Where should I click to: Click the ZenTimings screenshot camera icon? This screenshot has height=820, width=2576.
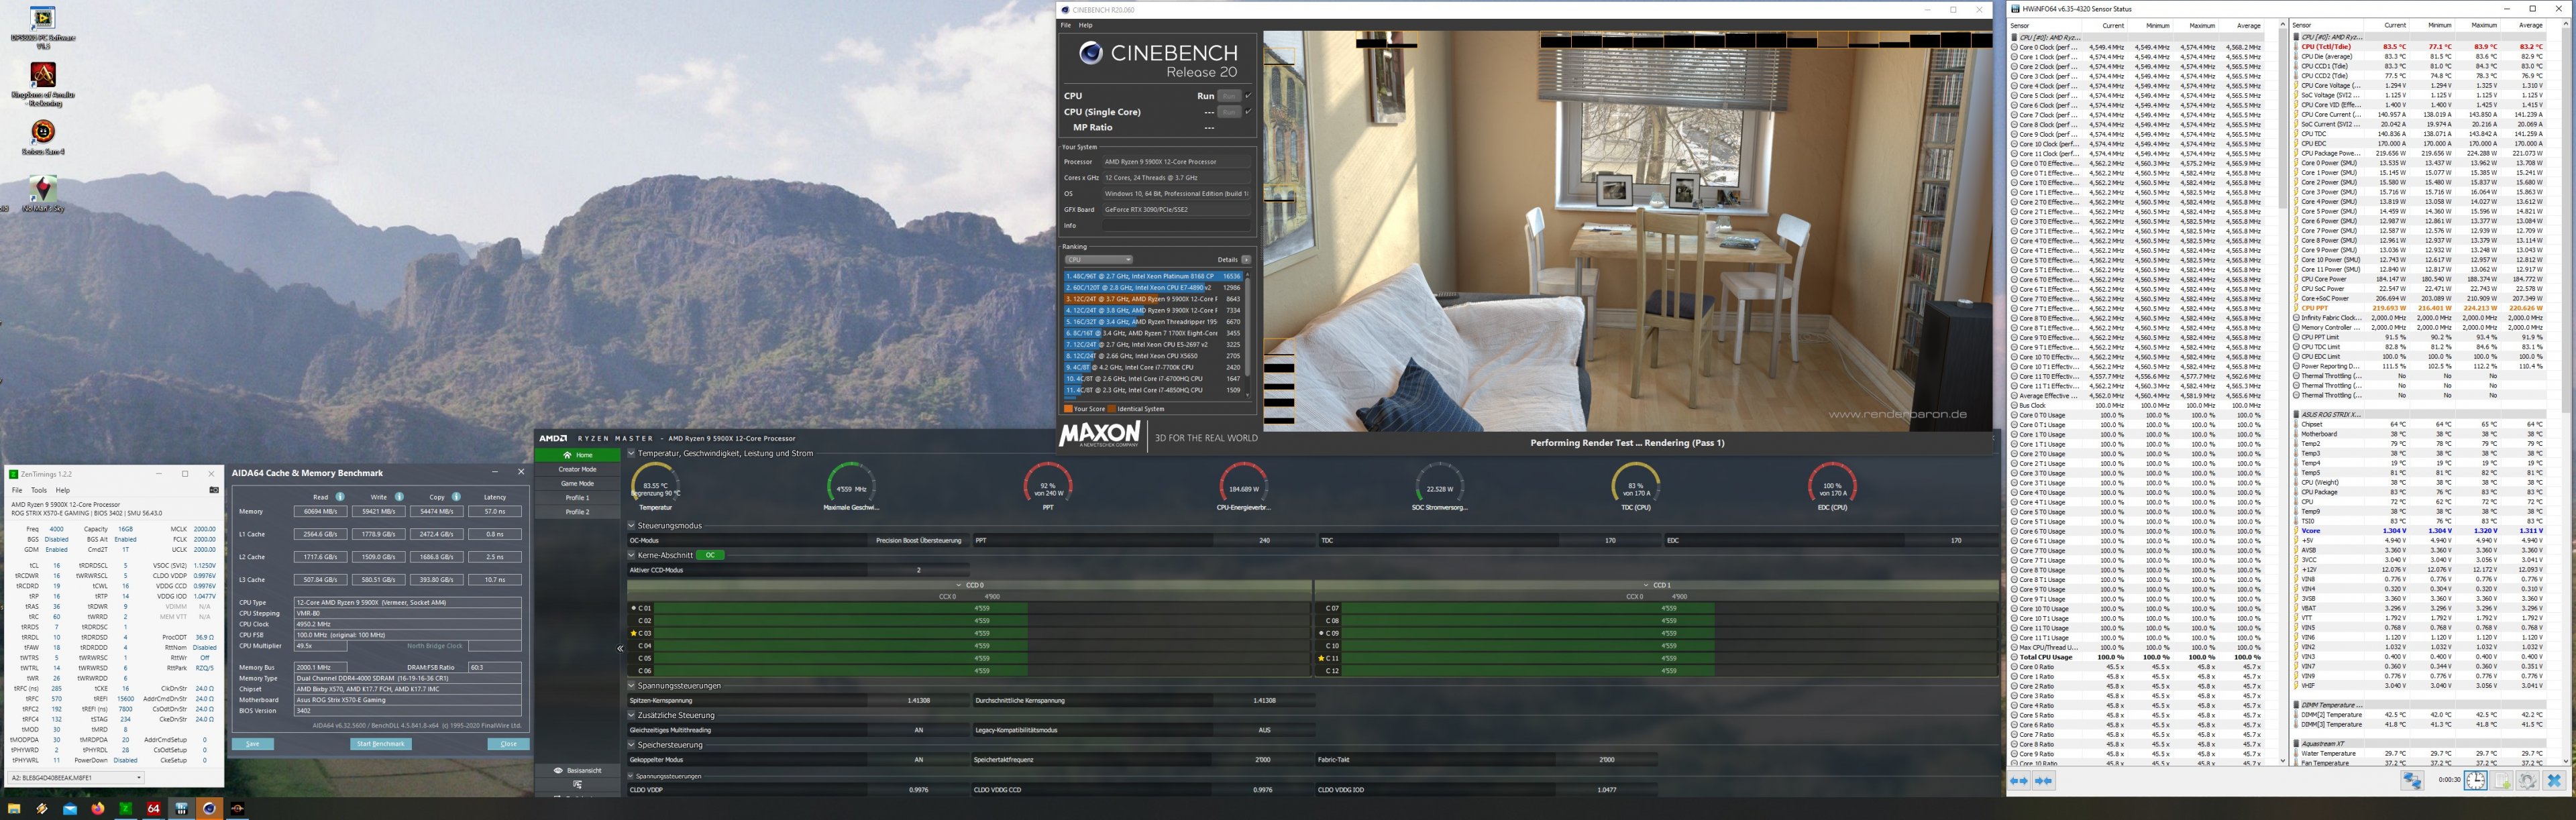point(213,490)
